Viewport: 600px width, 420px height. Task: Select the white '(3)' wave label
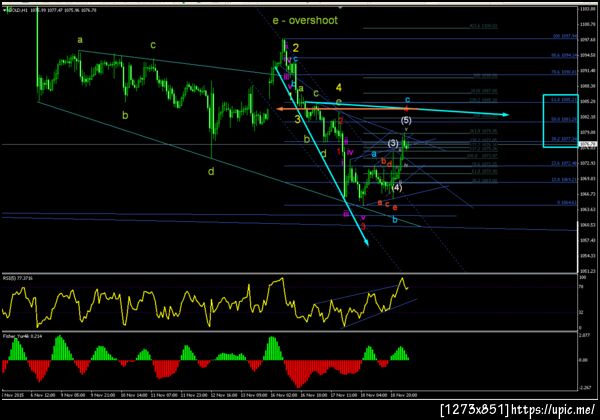pyautogui.click(x=393, y=143)
